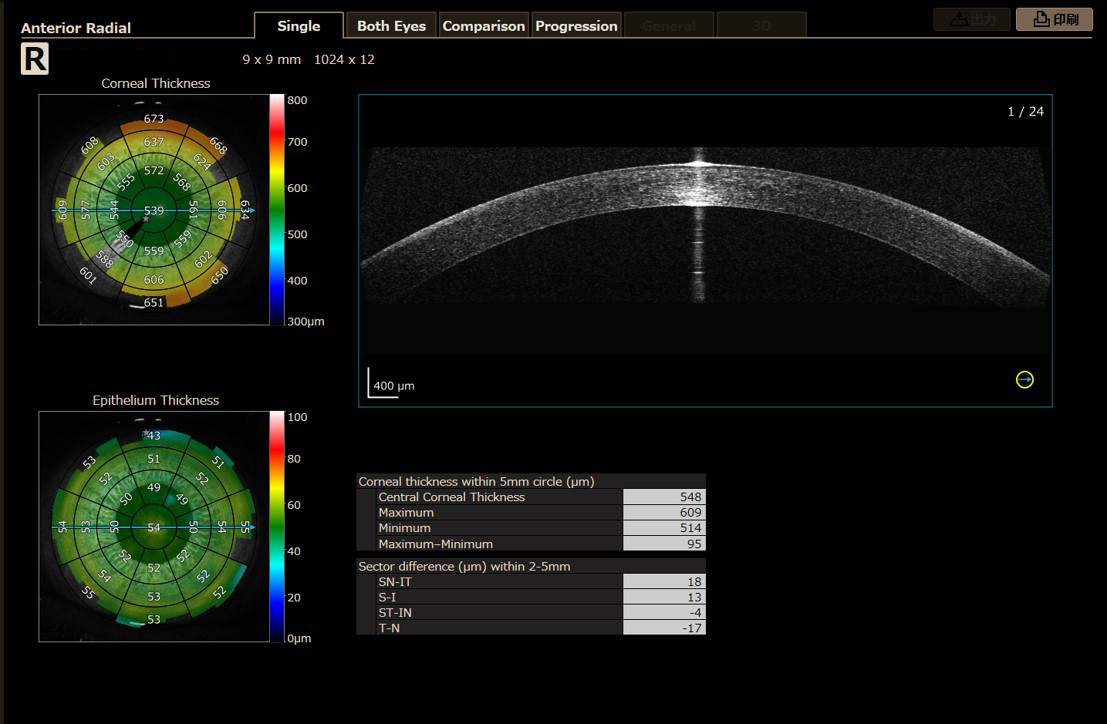The image size is (1107, 724).
Task: Open the Comparison tab
Action: (x=484, y=26)
